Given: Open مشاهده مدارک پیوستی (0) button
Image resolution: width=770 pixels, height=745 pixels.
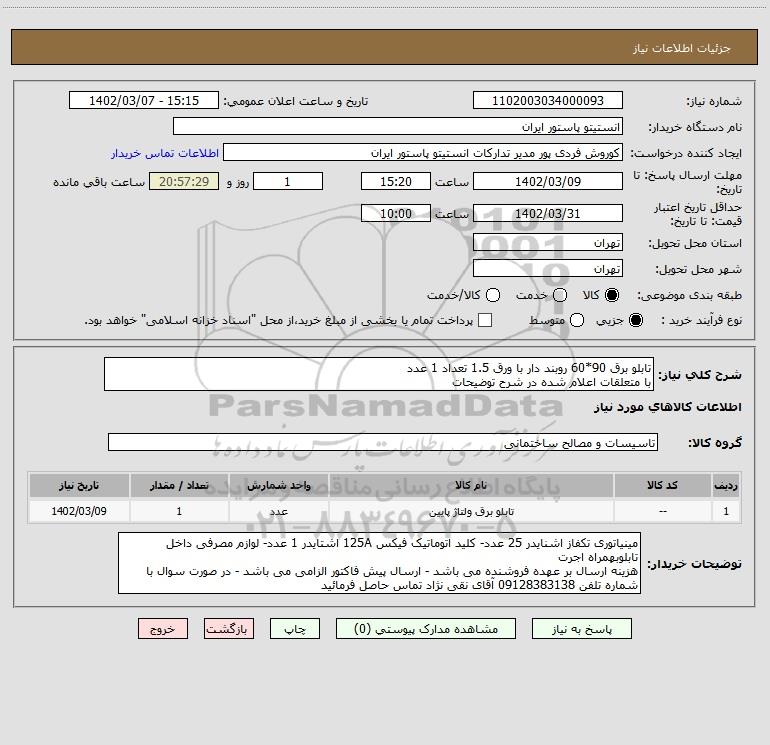Looking at the screenshot, I should 426,629.
